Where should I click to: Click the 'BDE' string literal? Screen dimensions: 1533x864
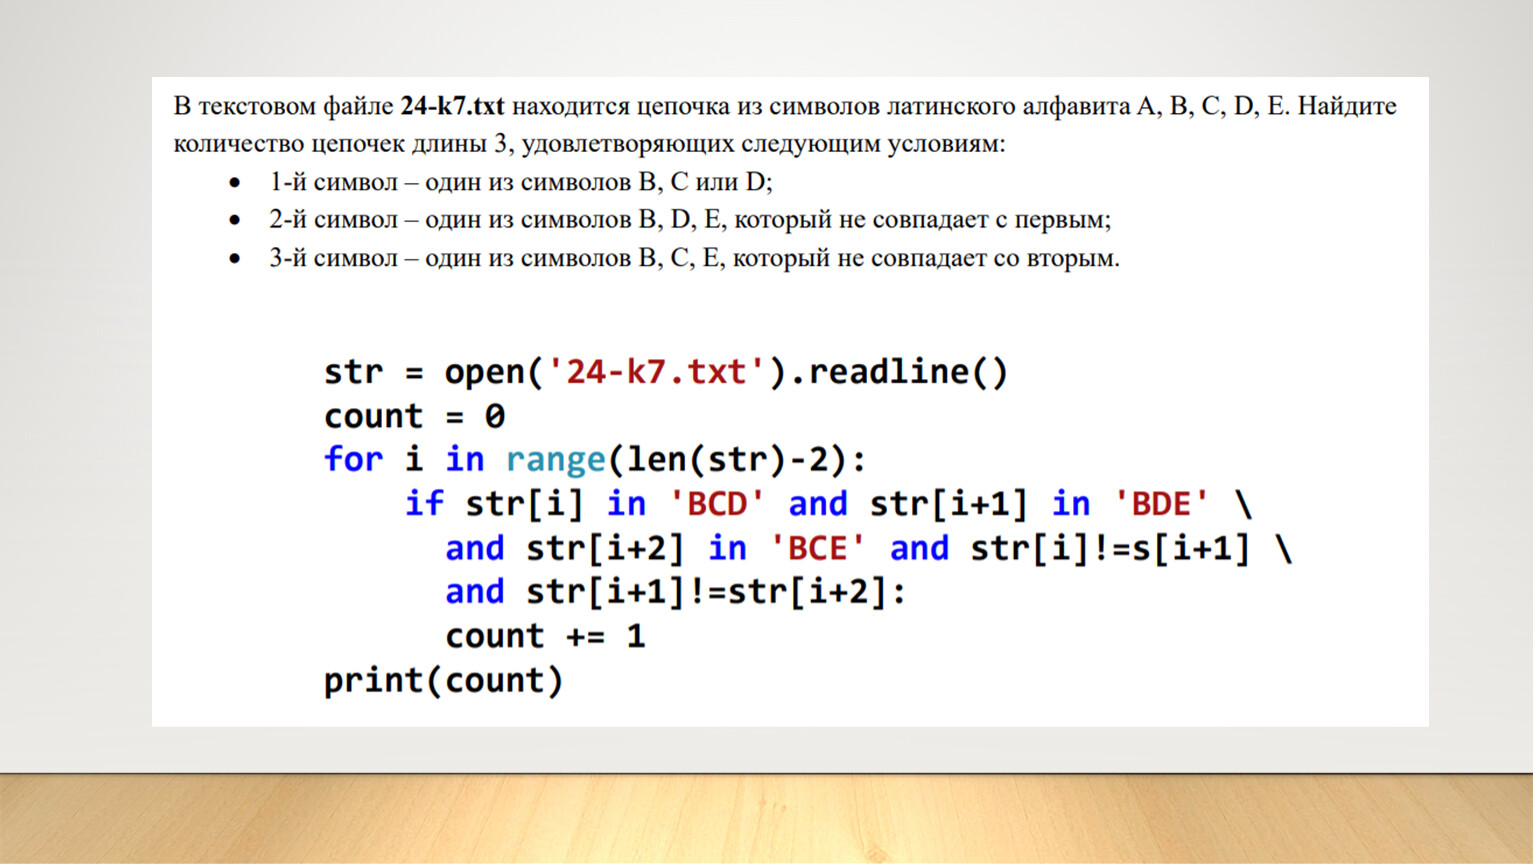click(x=1161, y=504)
